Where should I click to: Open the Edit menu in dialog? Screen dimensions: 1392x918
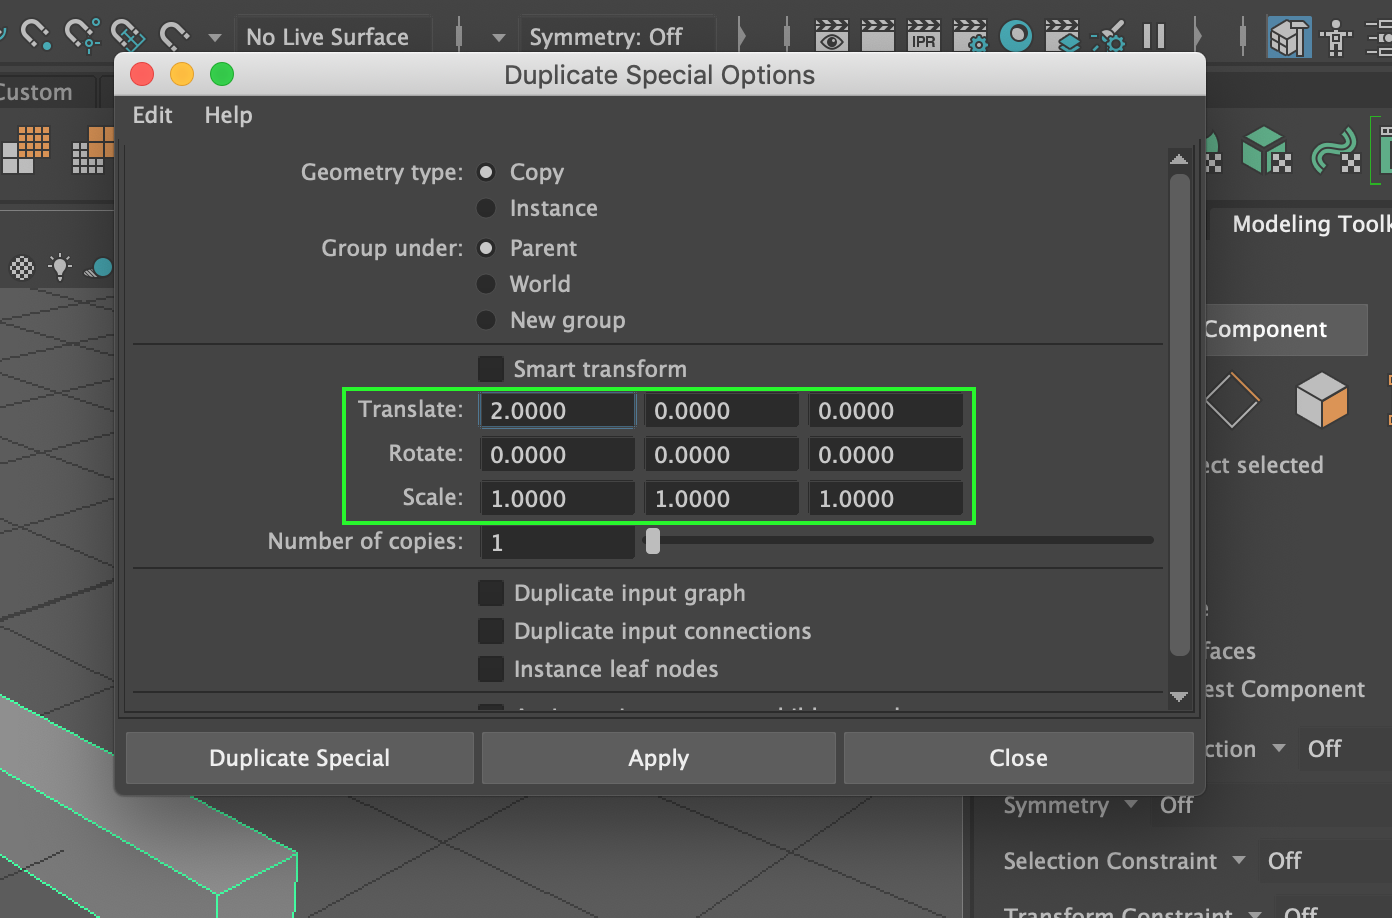(152, 115)
